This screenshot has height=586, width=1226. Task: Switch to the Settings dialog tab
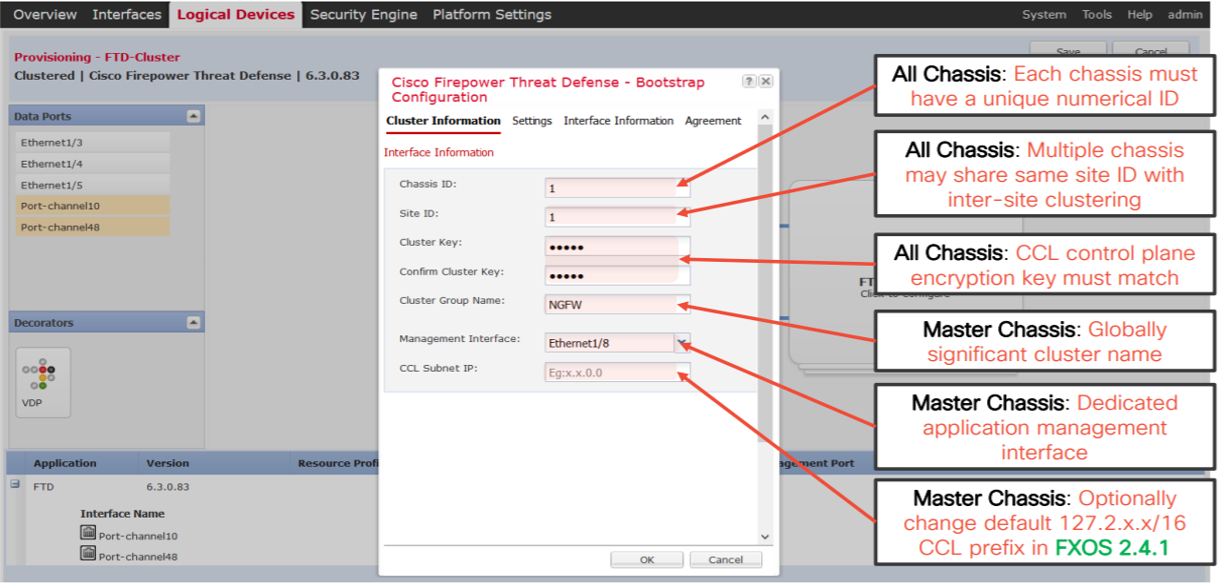(532, 121)
